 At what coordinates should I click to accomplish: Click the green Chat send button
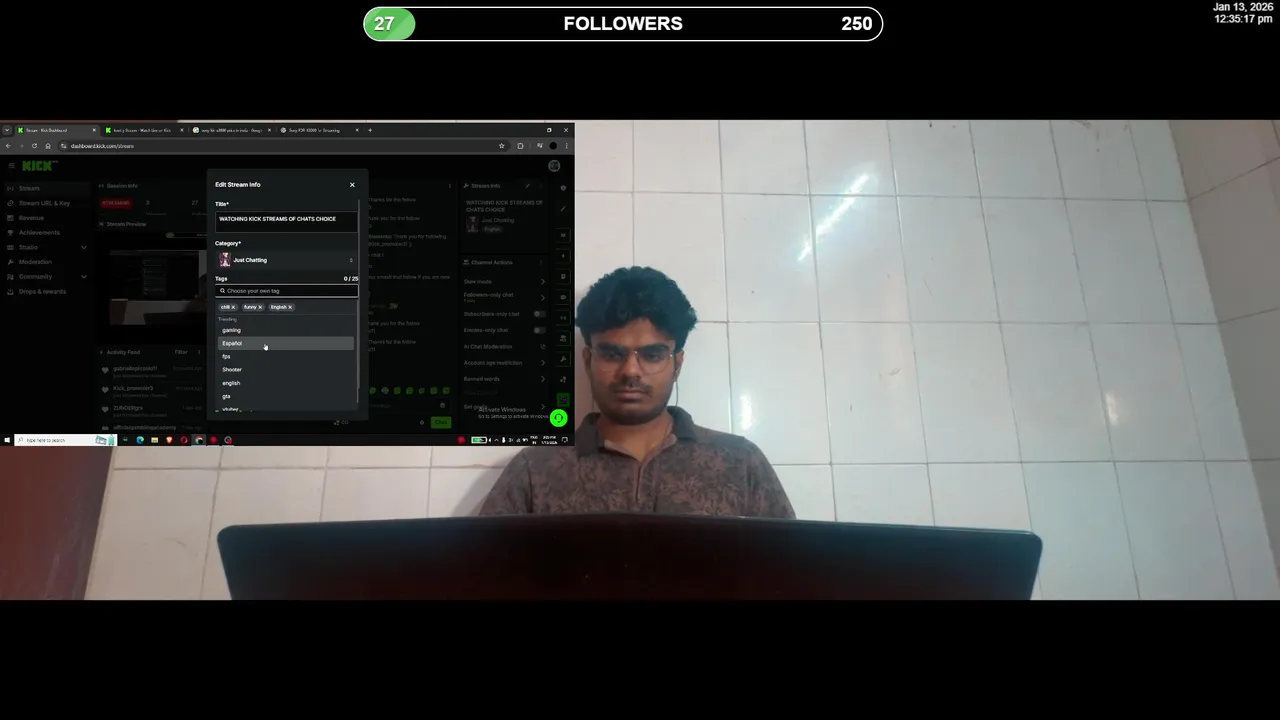tap(441, 422)
